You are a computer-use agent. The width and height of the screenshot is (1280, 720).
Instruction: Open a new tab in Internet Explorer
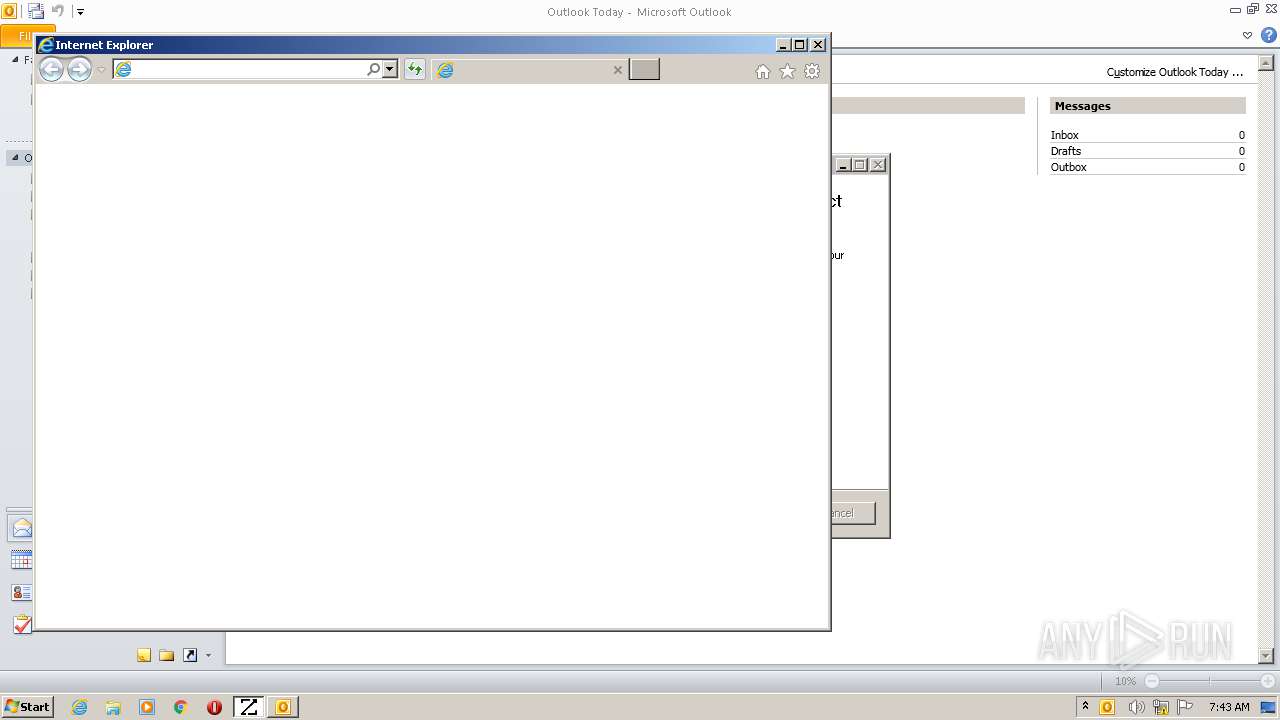[x=644, y=69]
